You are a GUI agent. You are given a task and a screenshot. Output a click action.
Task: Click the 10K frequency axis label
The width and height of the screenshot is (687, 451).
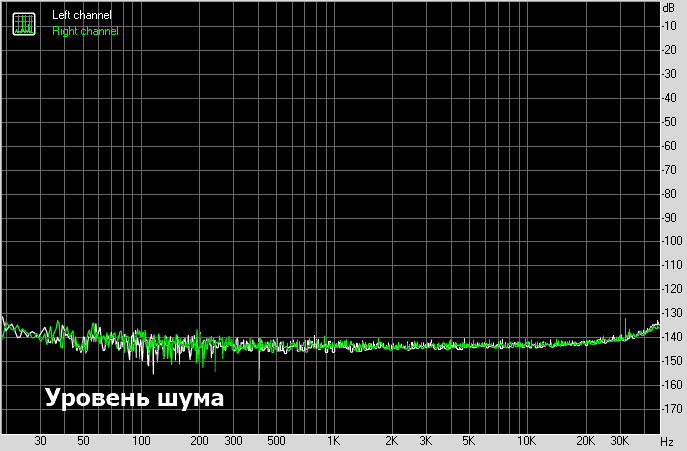pos(526,441)
